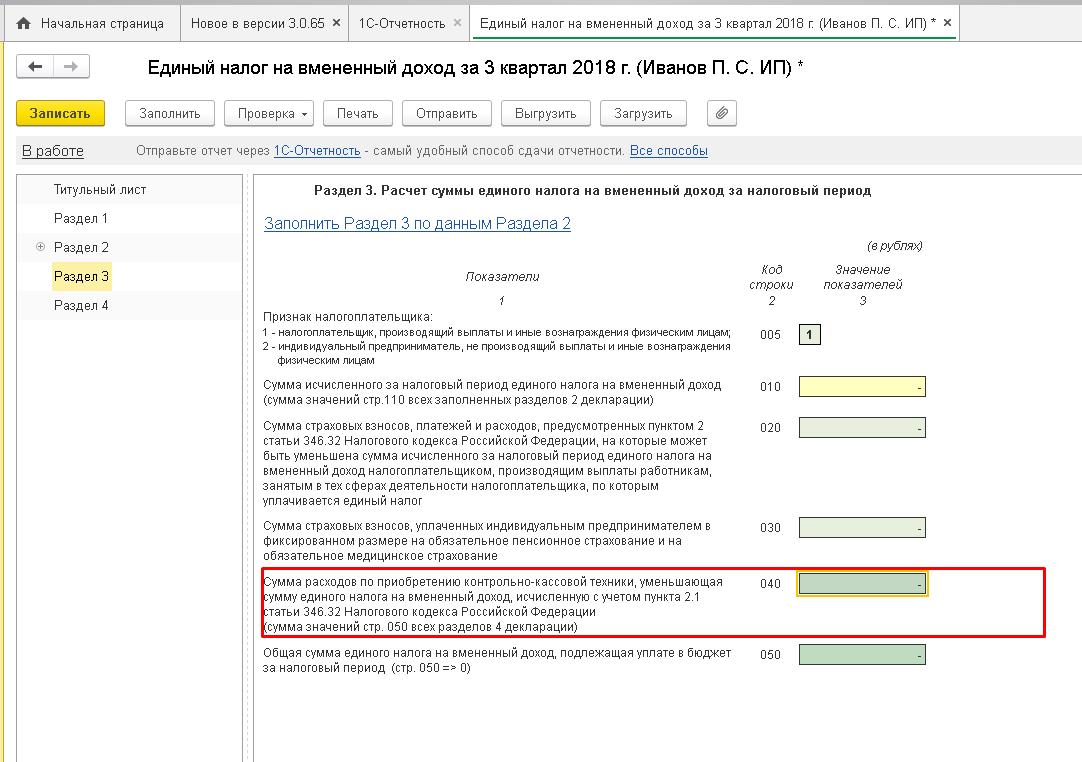
Task: Click the back navigation arrow
Action: click(x=36, y=67)
